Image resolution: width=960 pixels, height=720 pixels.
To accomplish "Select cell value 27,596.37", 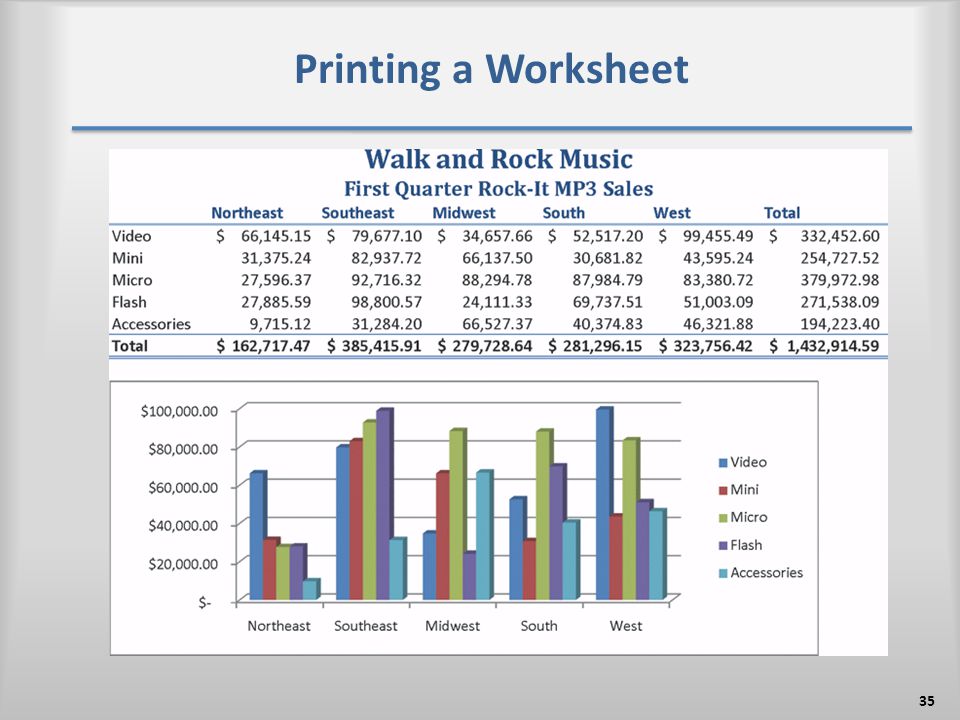I will pos(276,280).
